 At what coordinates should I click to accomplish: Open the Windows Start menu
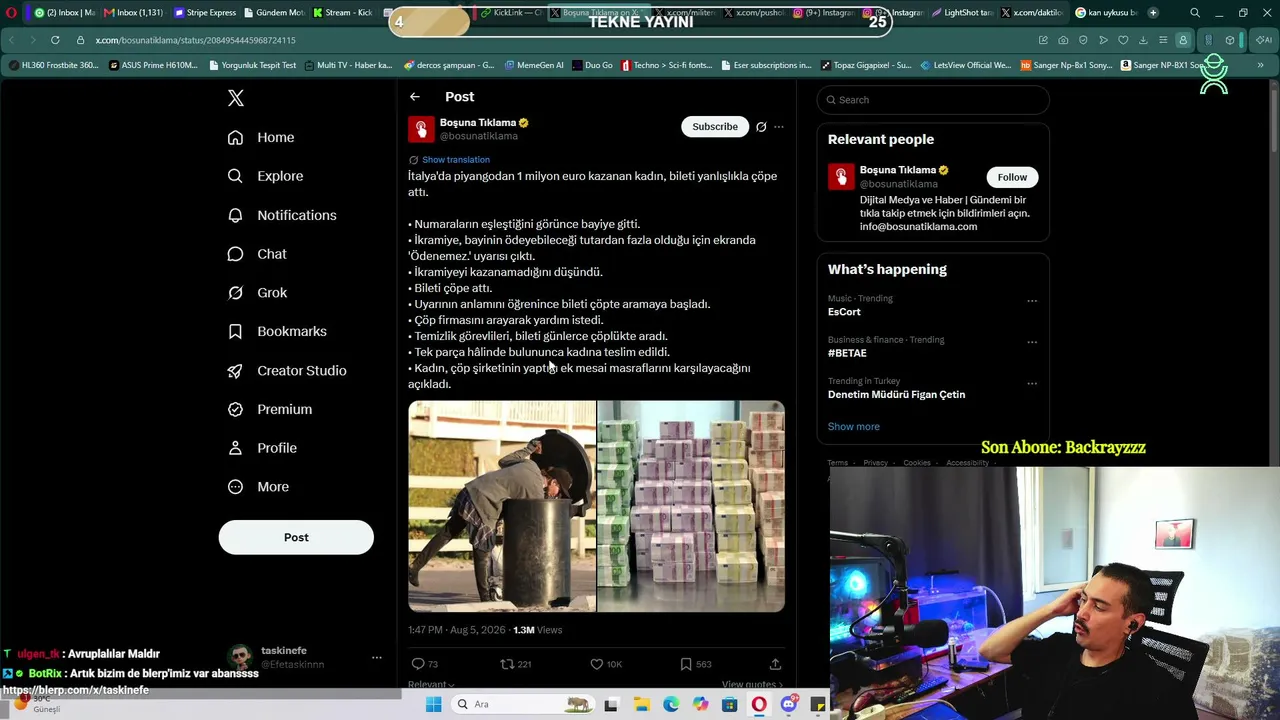(433, 704)
